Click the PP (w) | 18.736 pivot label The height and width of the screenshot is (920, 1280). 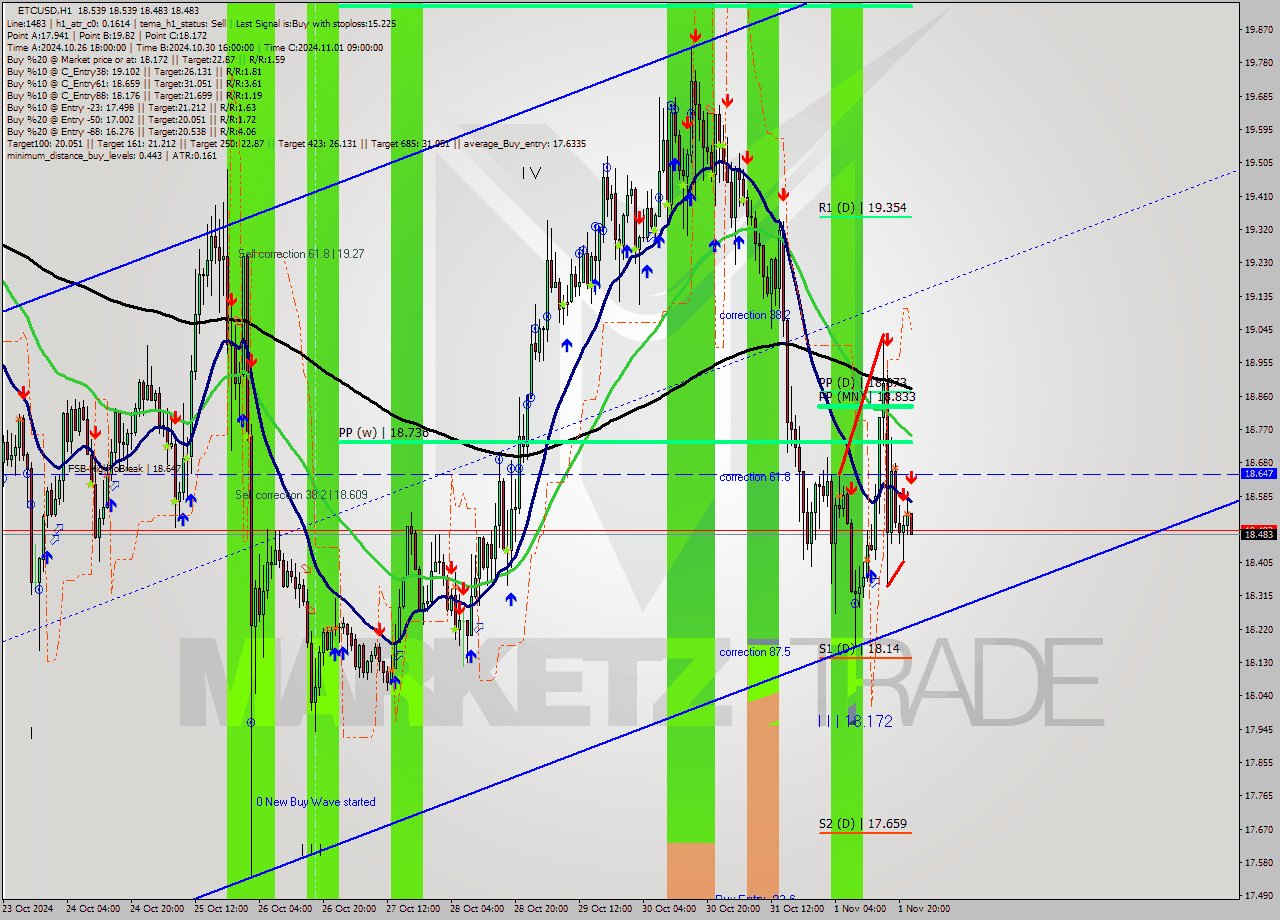383,433
